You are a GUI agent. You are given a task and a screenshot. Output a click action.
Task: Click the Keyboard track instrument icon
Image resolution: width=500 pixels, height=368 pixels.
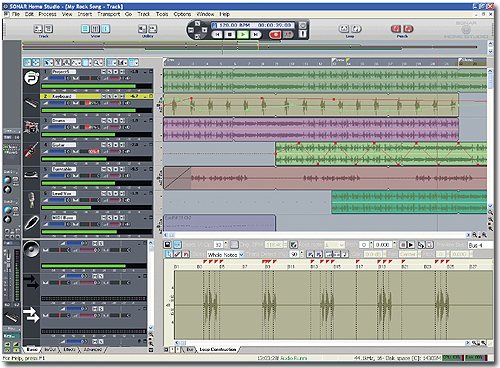[32, 103]
